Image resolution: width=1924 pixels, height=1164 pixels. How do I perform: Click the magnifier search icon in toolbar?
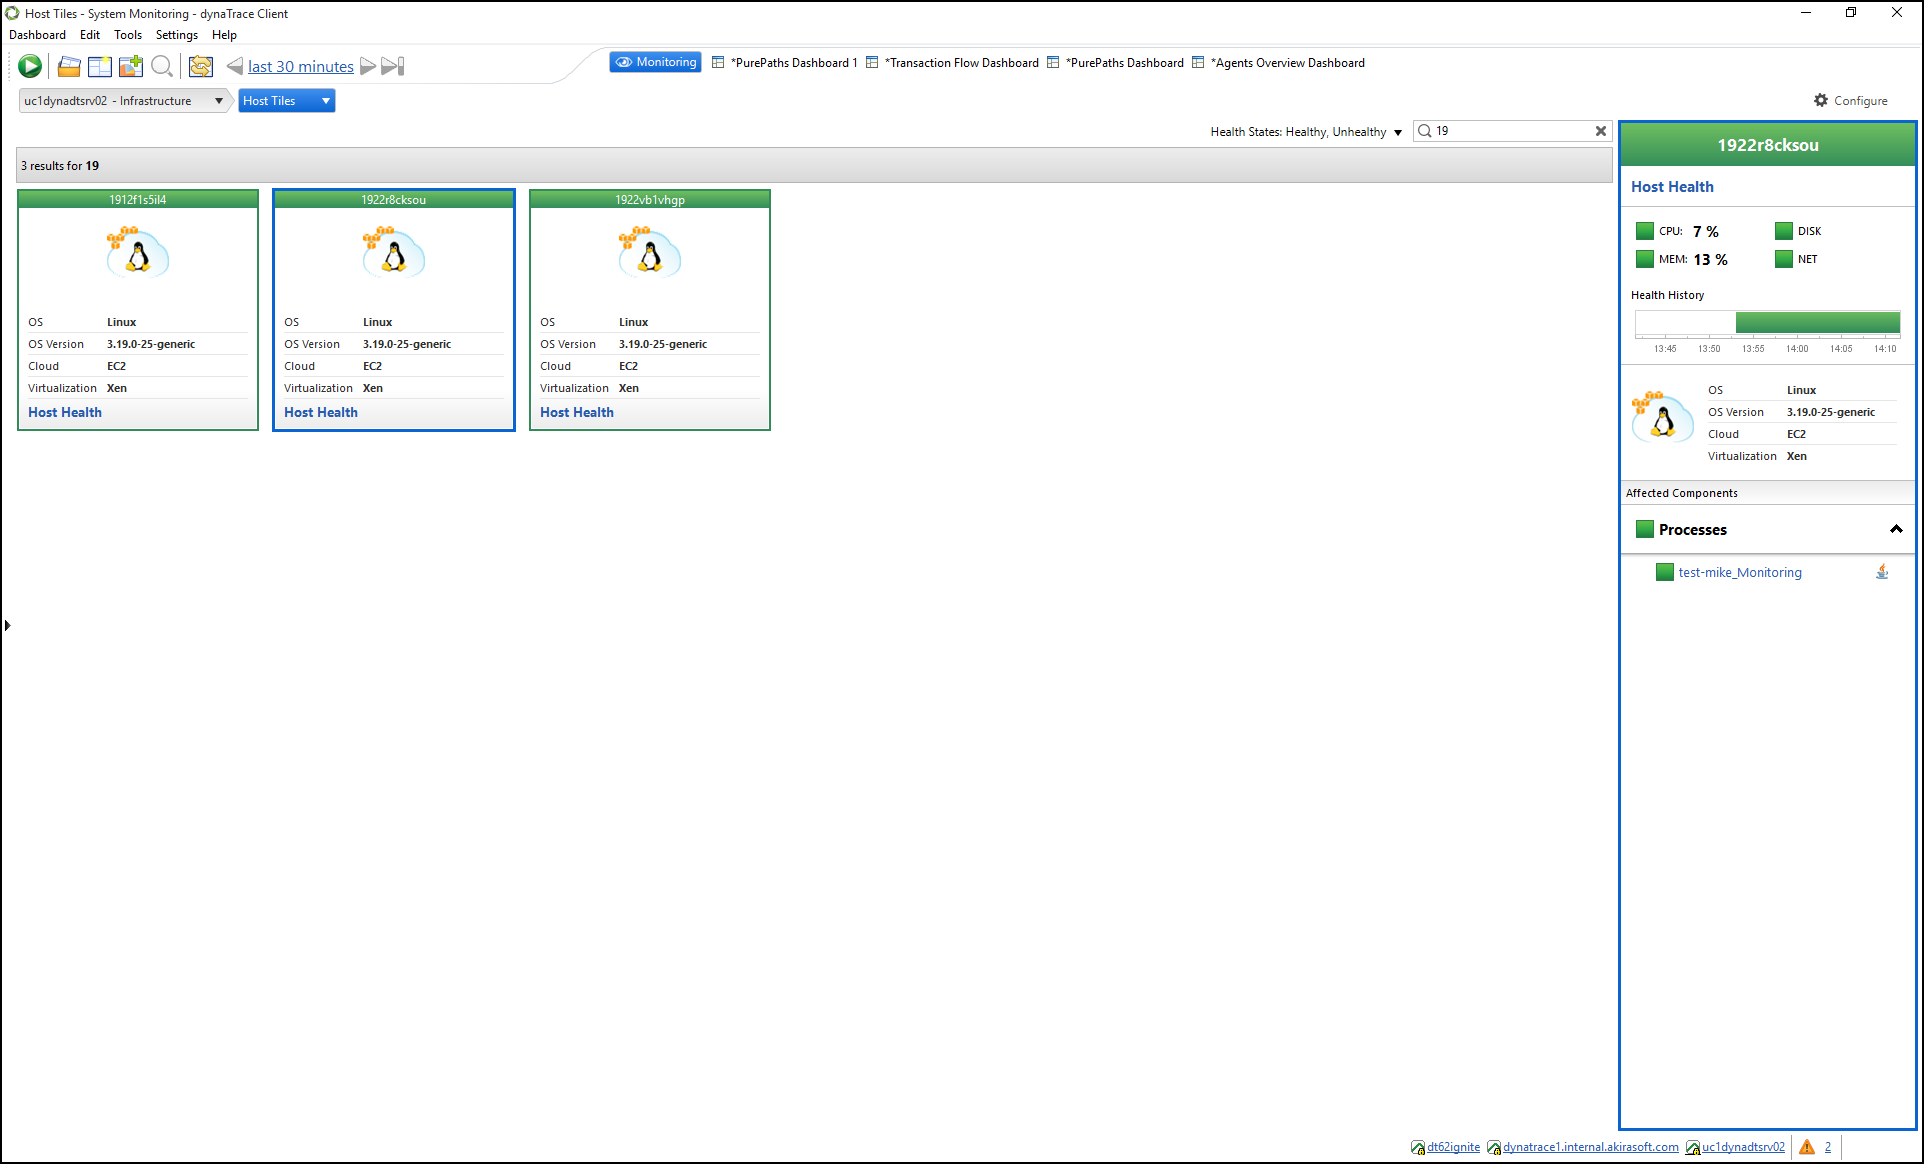click(161, 66)
